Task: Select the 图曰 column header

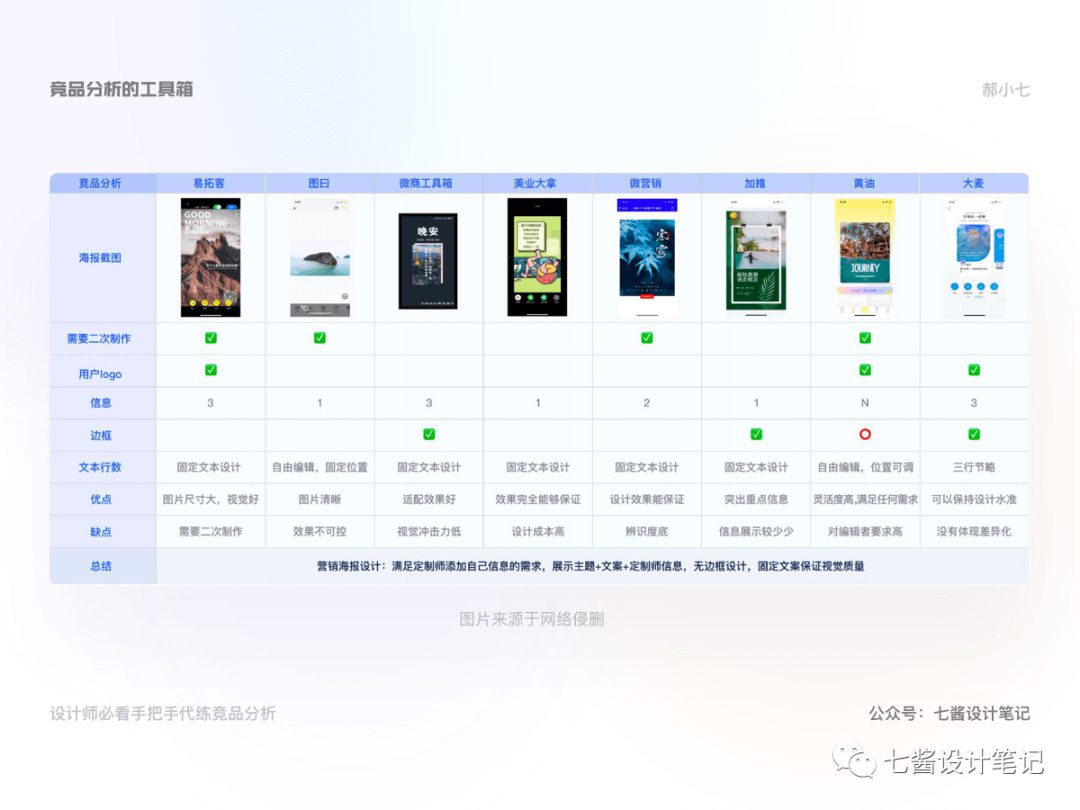Action: (x=319, y=183)
